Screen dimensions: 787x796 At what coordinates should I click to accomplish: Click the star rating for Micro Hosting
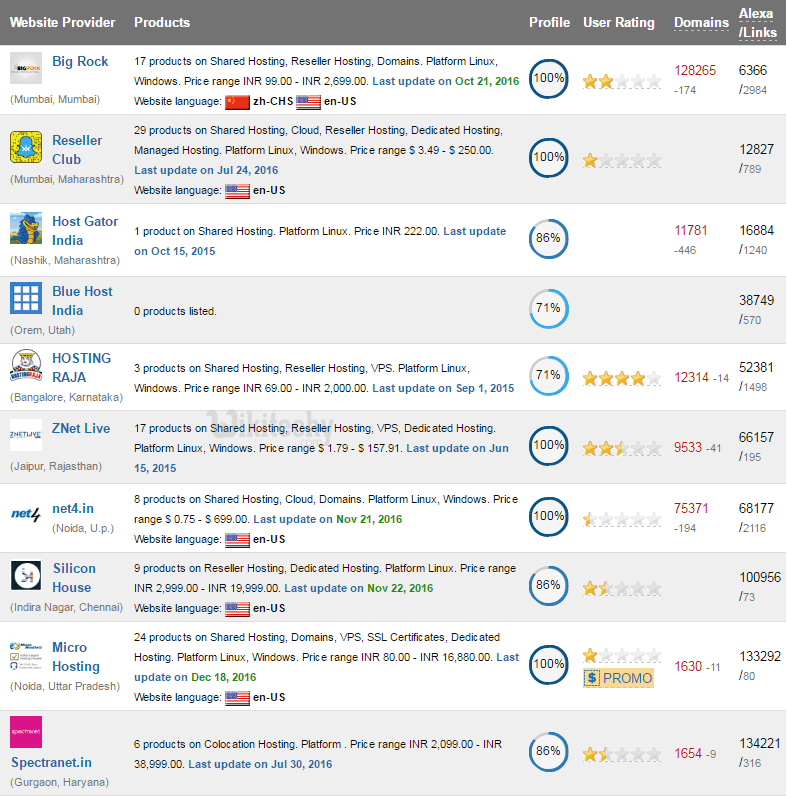(622, 655)
